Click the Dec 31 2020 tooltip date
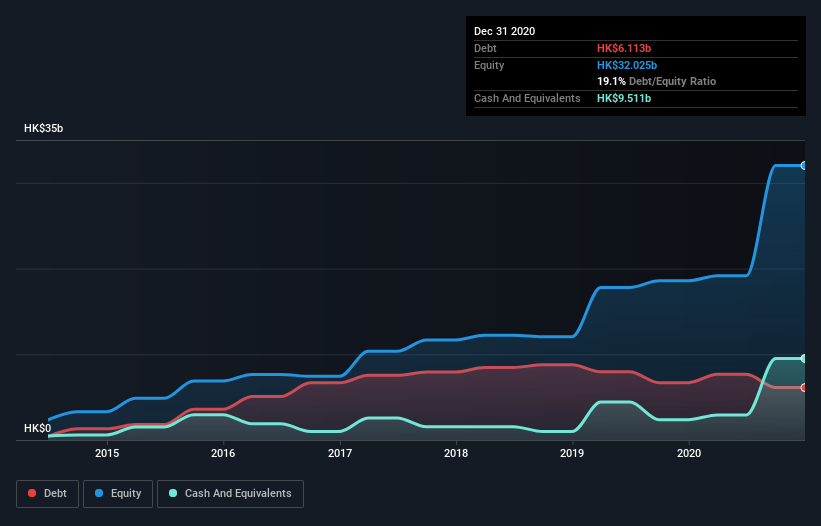The width and height of the screenshot is (821, 526). pyautogui.click(x=505, y=31)
